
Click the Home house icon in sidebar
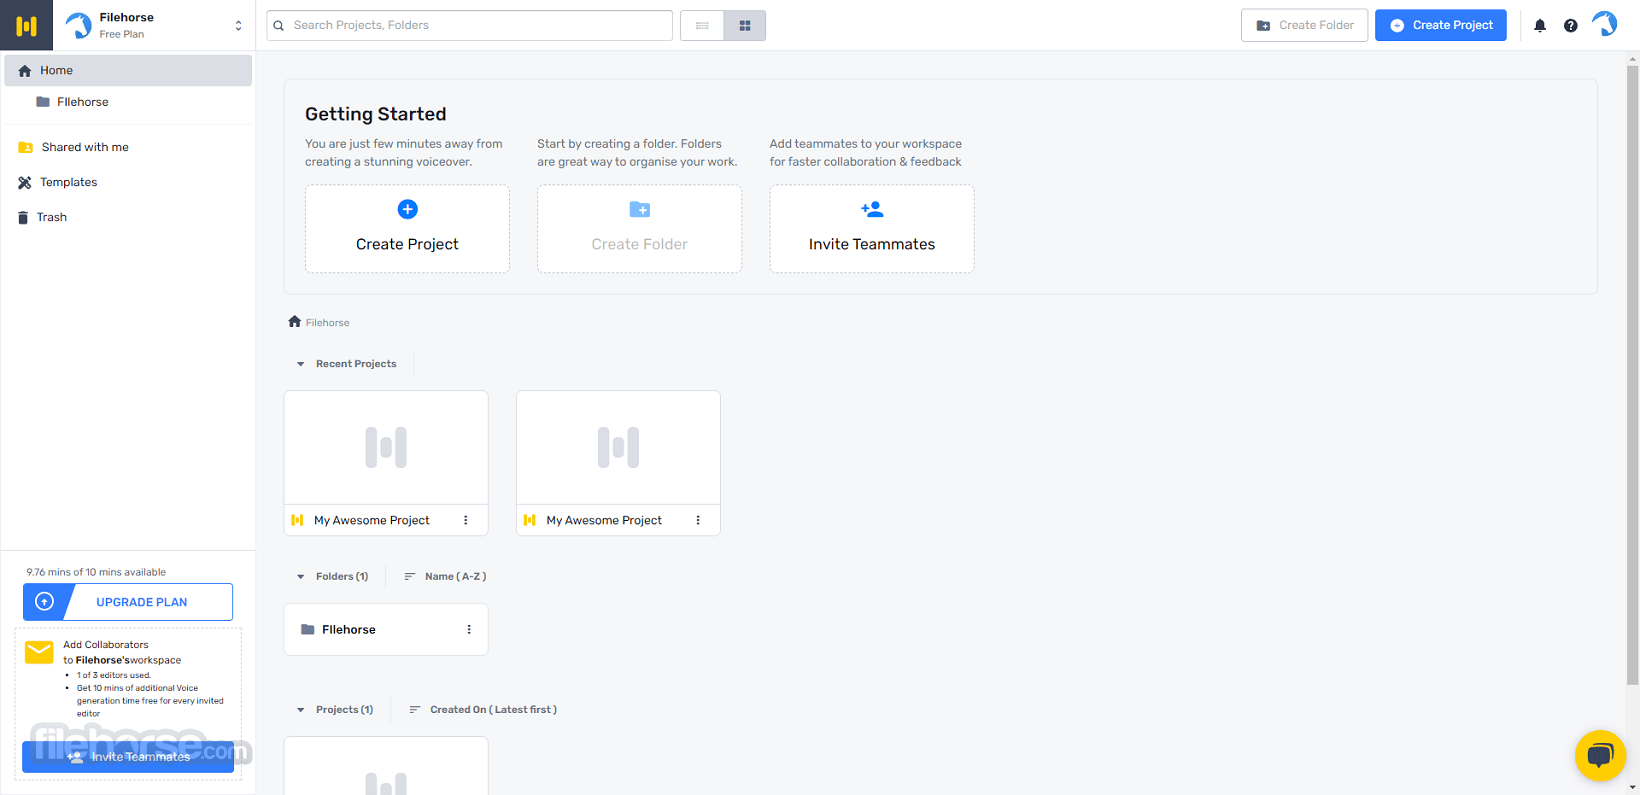pyautogui.click(x=25, y=71)
